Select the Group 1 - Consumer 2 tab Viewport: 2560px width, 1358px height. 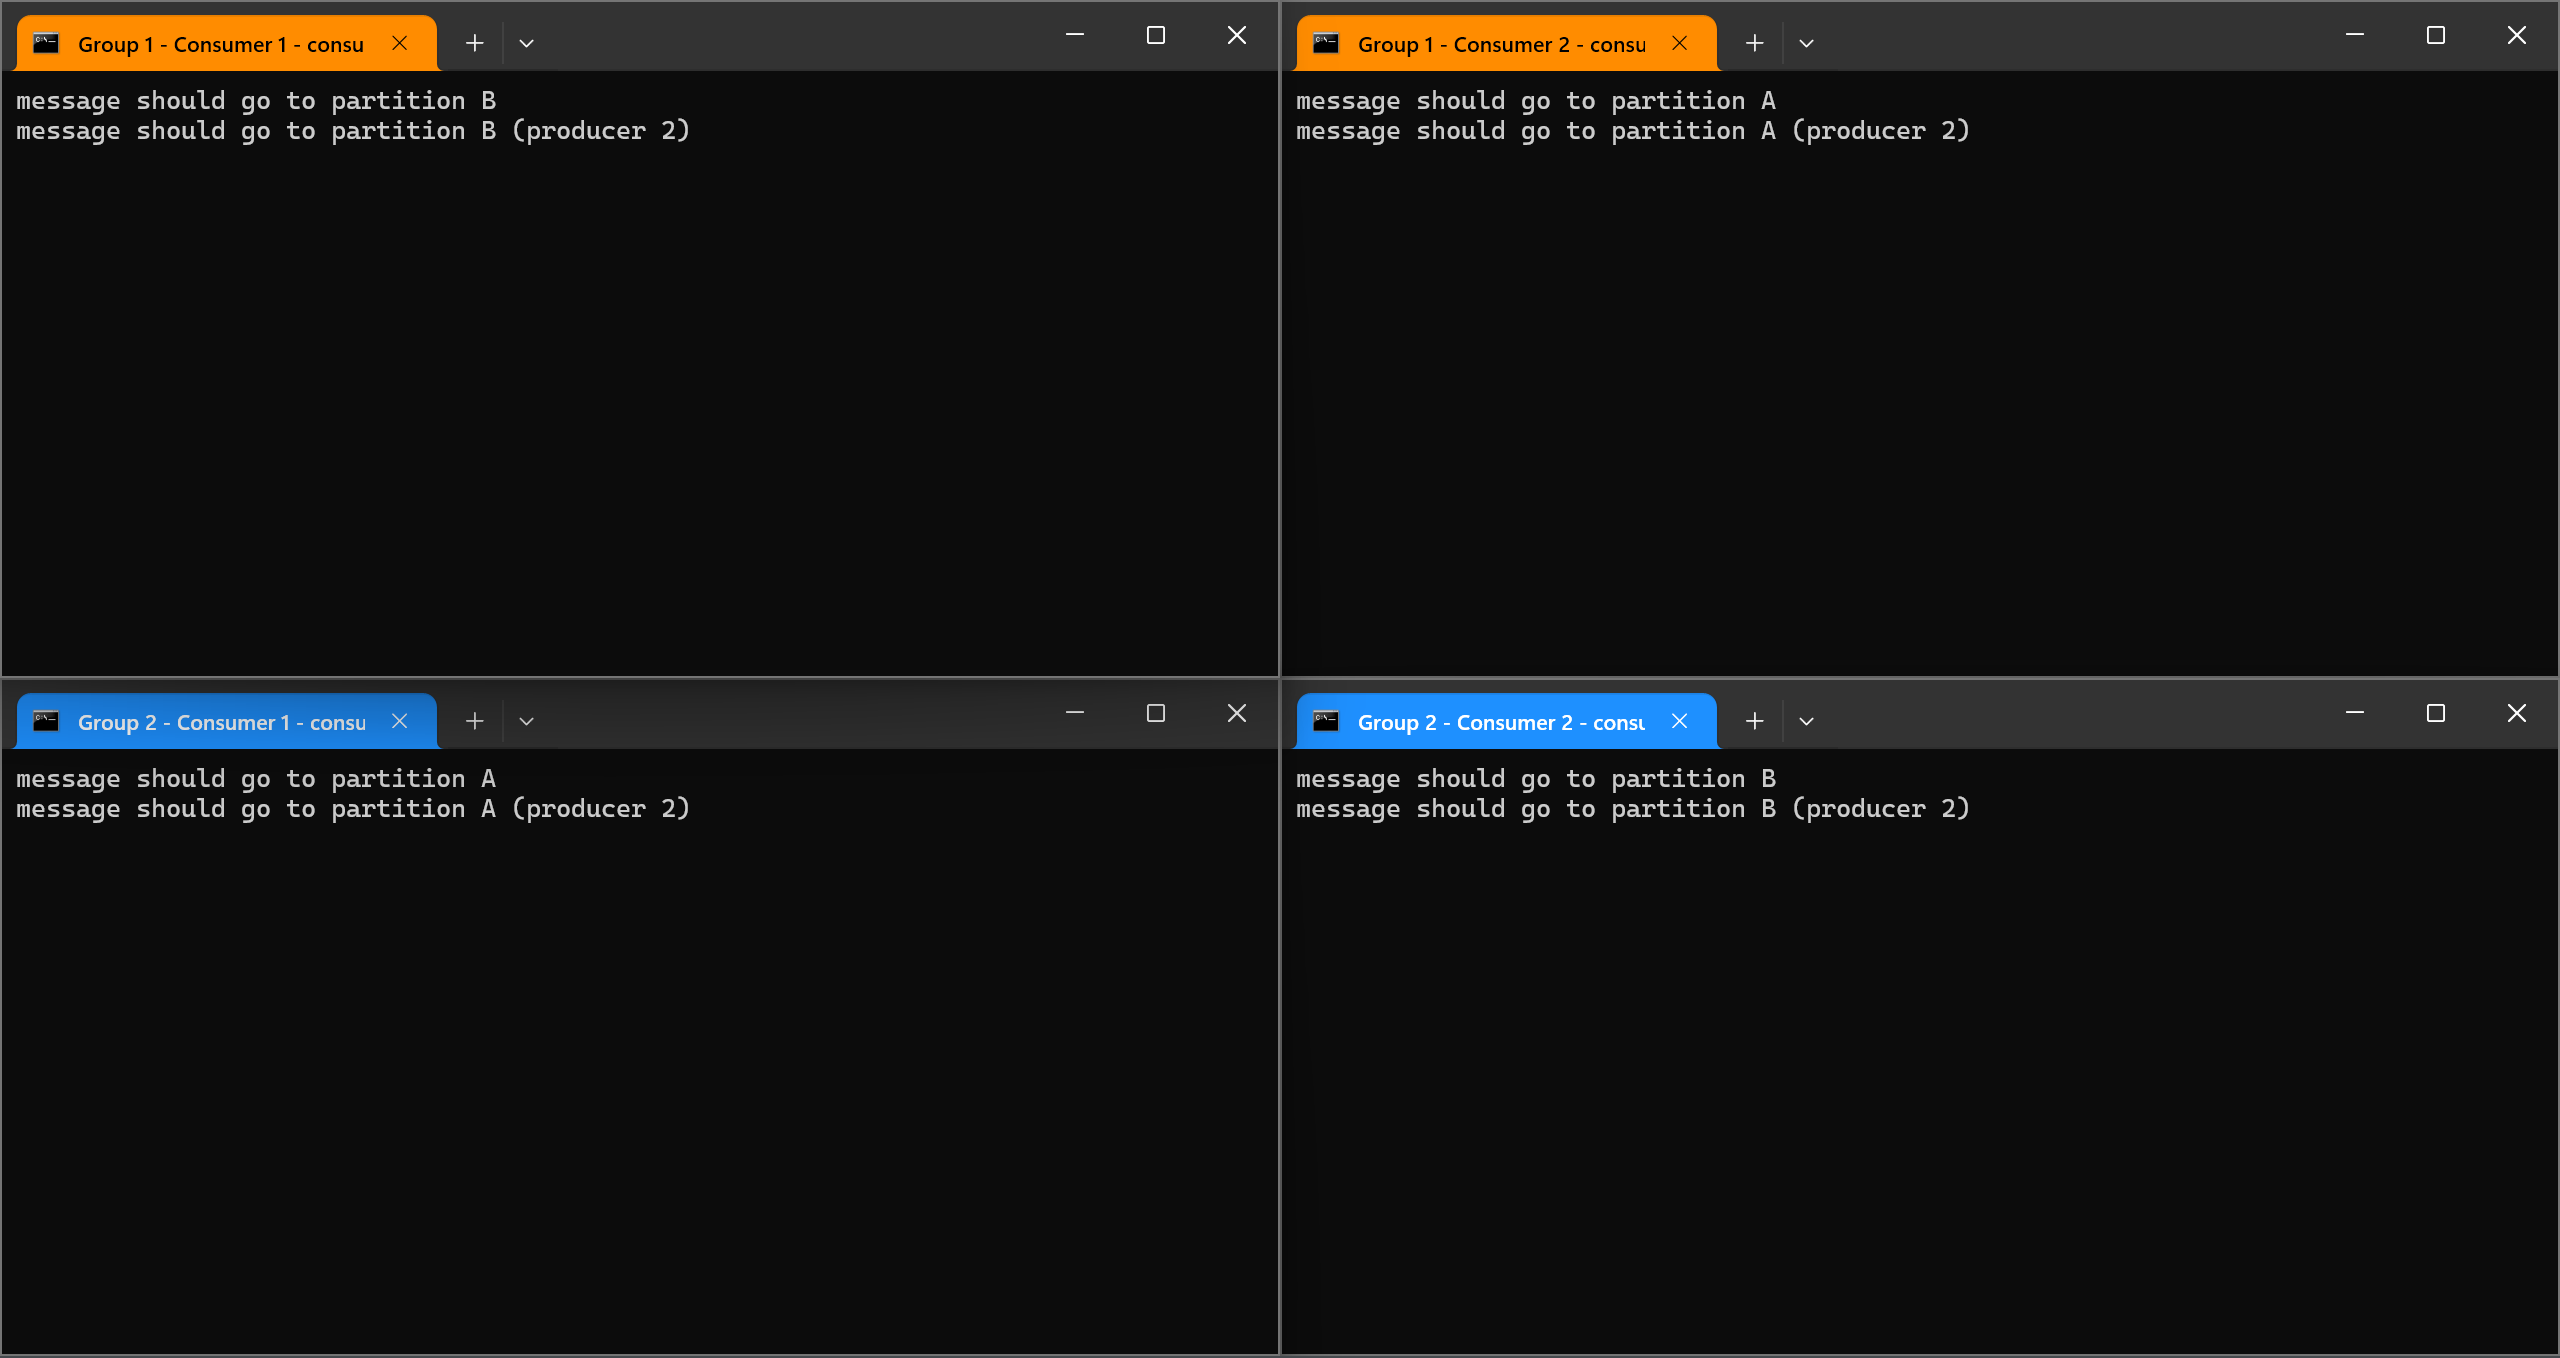click(x=1506, y=44)
